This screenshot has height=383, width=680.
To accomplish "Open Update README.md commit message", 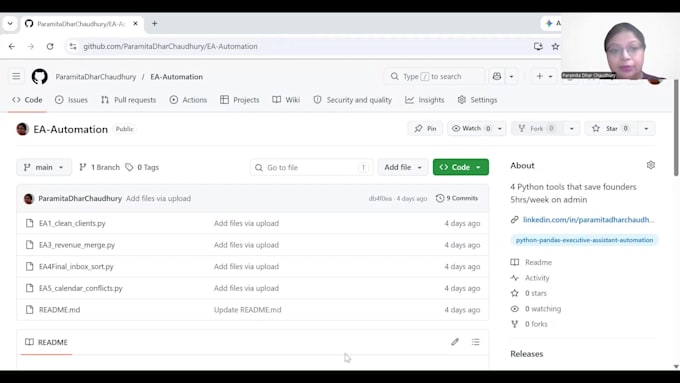I will click(x=248, y=310).
